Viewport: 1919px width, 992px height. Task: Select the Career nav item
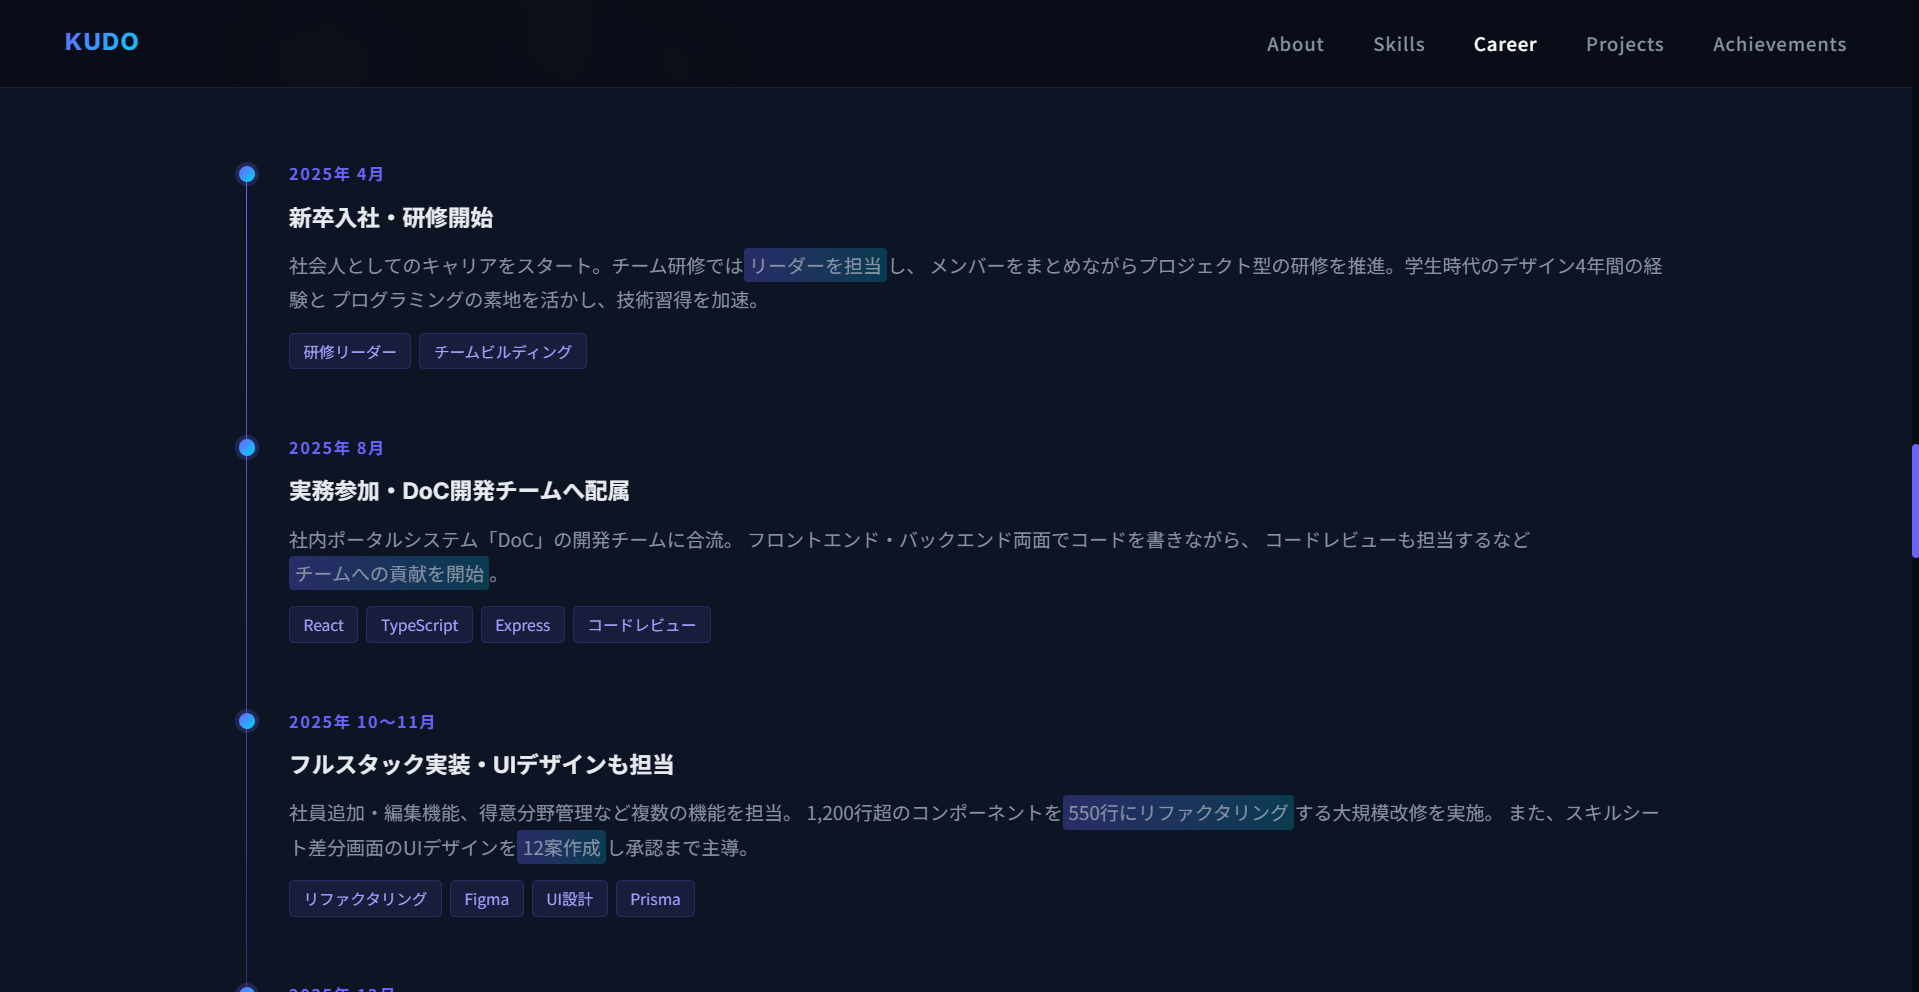point(1505,44)
